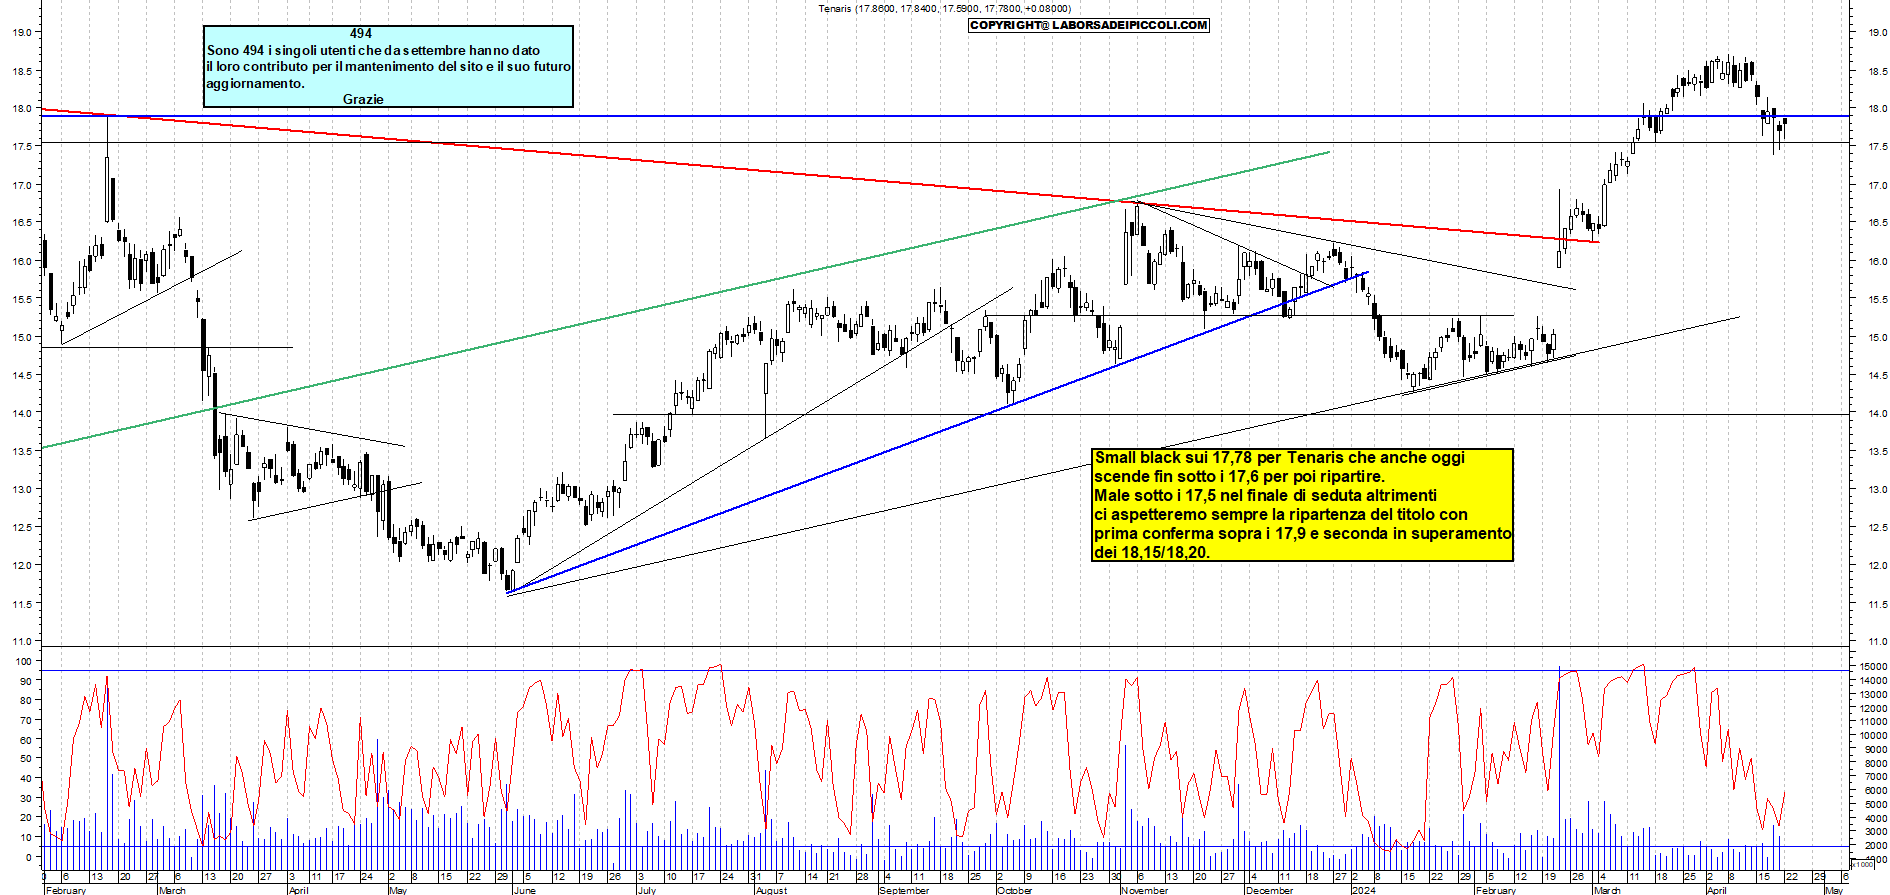Click the 16.0 value on left price axis
Image resolution: width=1890 pixels, height=895 pixels.
pos(22,262)
